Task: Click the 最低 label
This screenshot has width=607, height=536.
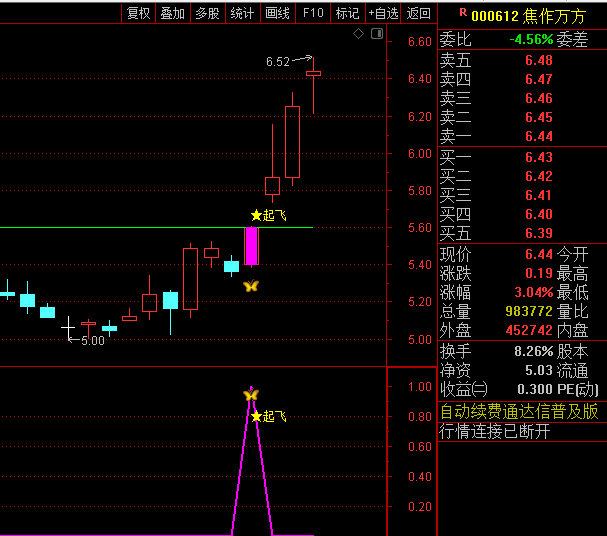Action: coord(572,292)
